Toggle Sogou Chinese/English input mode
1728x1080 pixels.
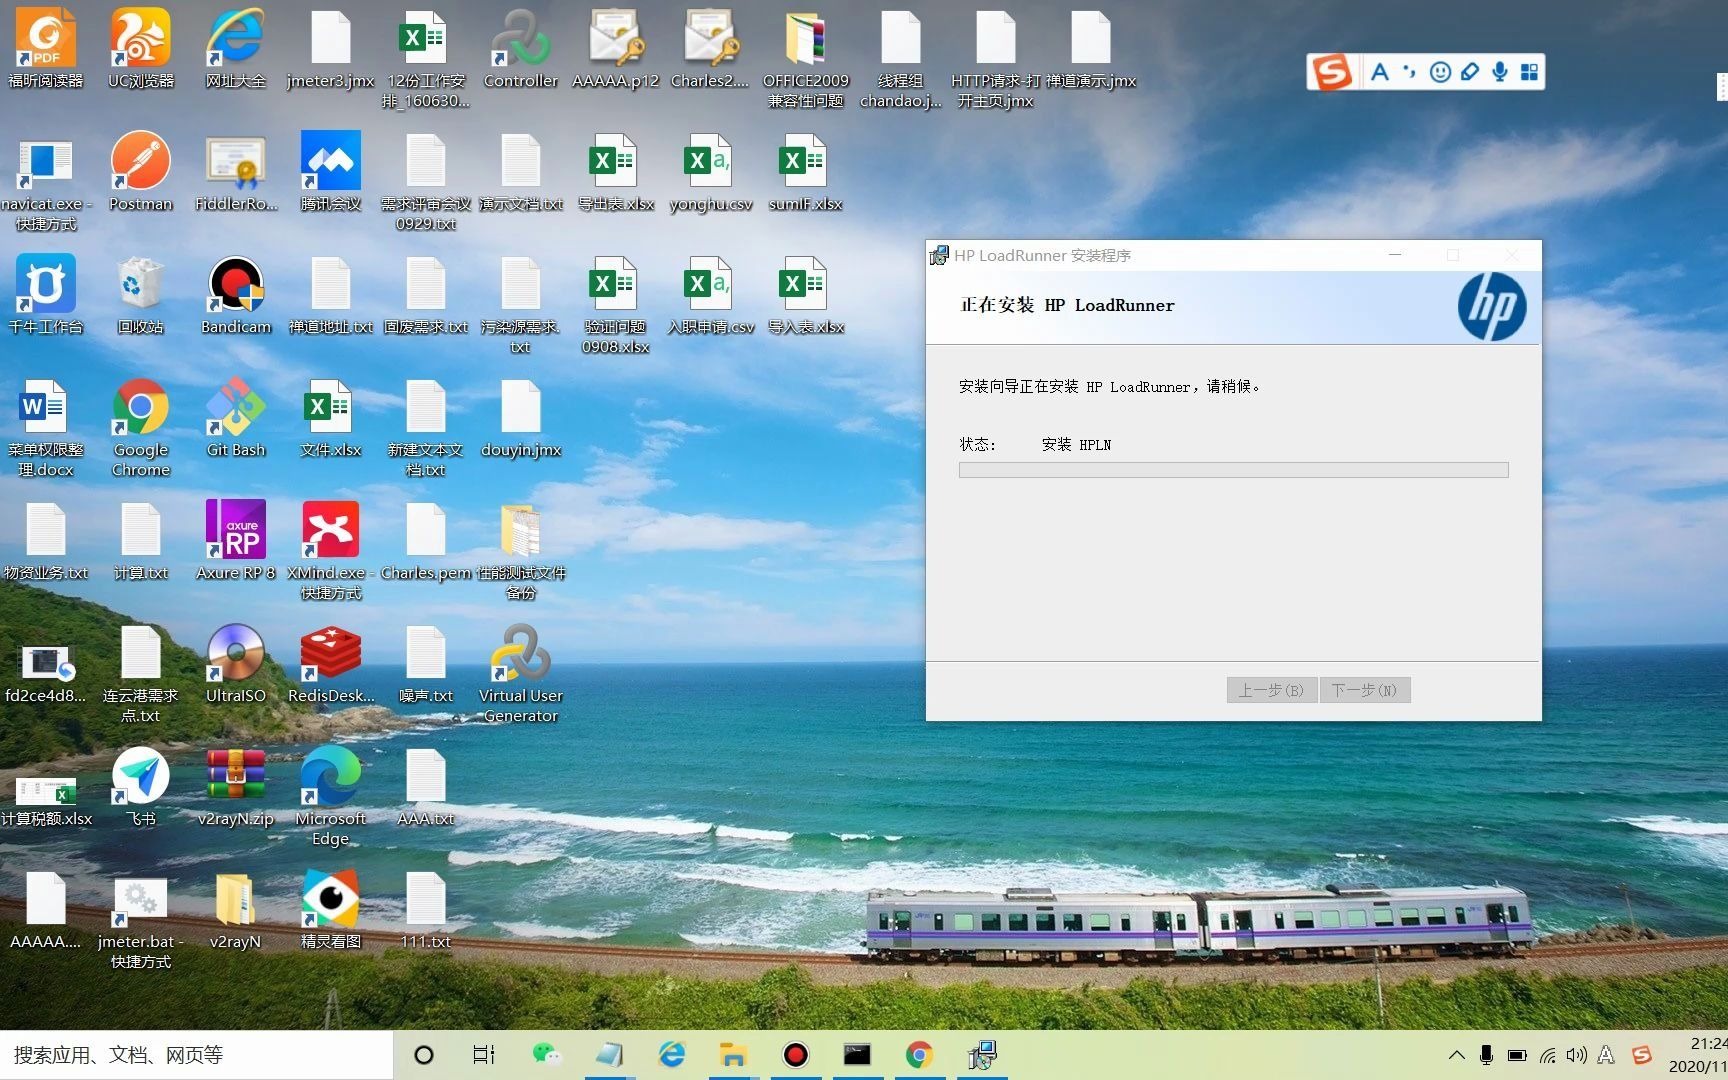click(1379, 72)
